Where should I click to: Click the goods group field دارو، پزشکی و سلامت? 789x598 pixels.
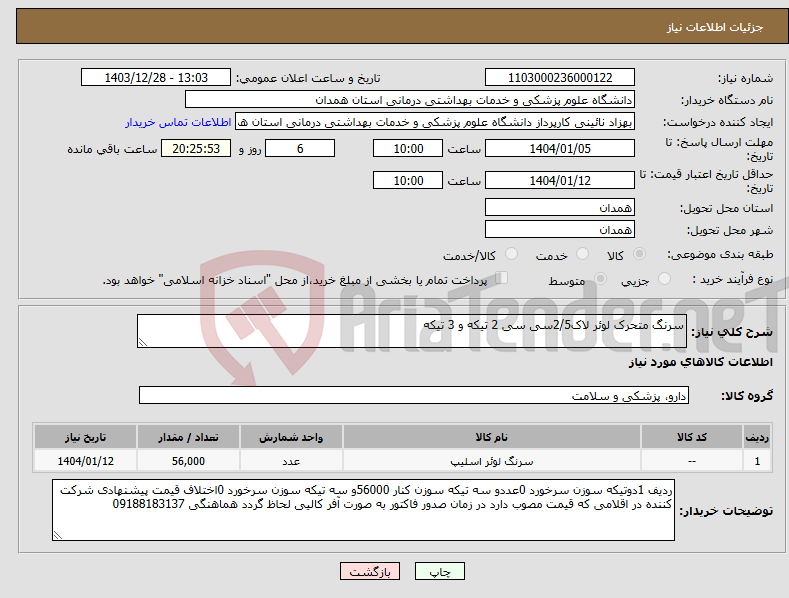(414, 396)
